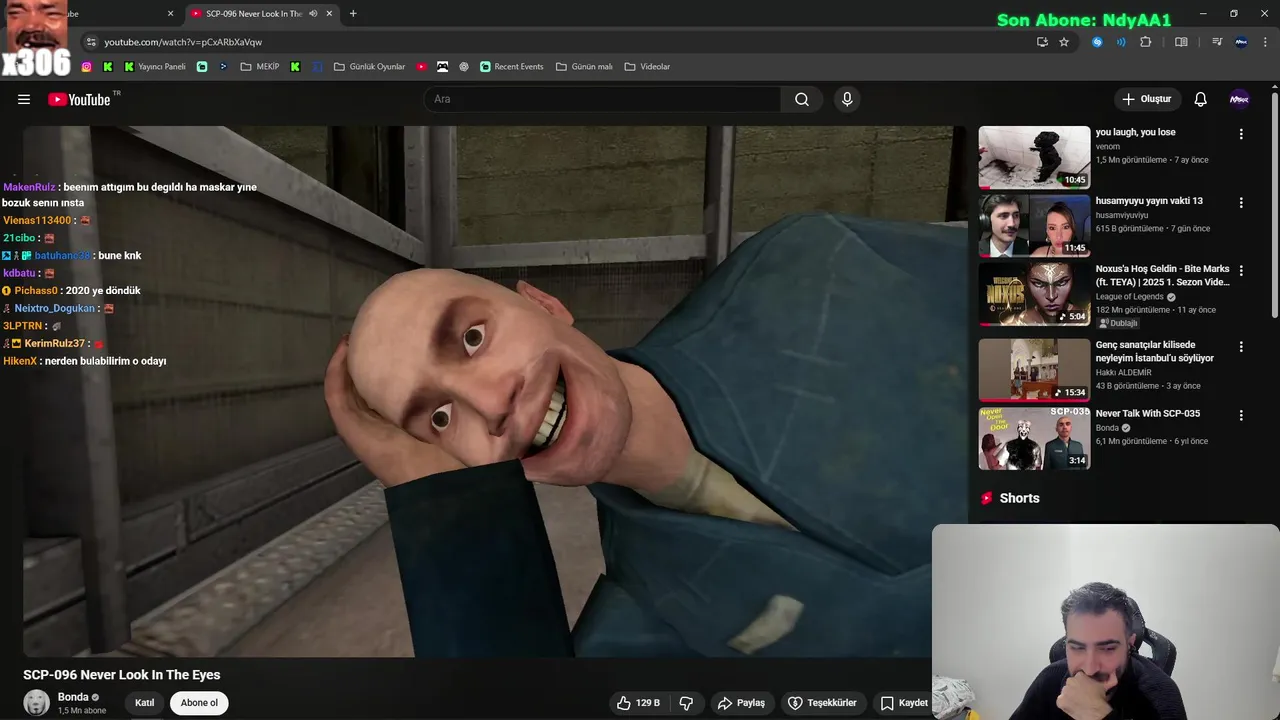1280x720 pixels.
Task: Subscribe using Abone ol button
Action: coord(199,703)
